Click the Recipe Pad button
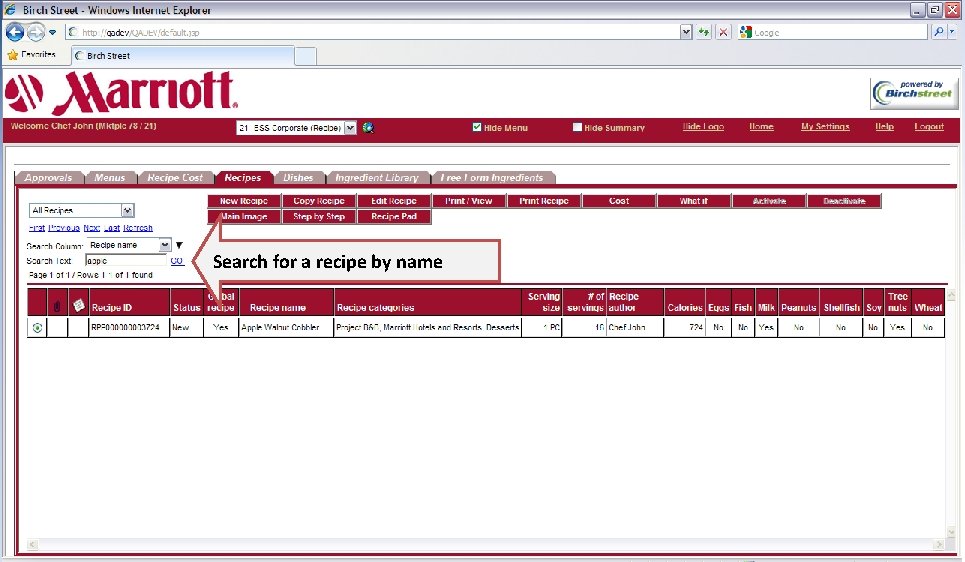This screenshot has height=562, width=965. tap(394, 217)
